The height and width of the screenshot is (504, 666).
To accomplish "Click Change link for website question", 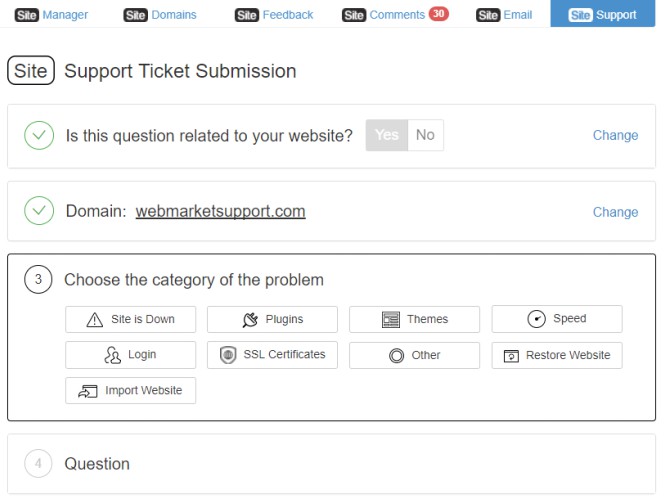I will [x=615, y=135].
